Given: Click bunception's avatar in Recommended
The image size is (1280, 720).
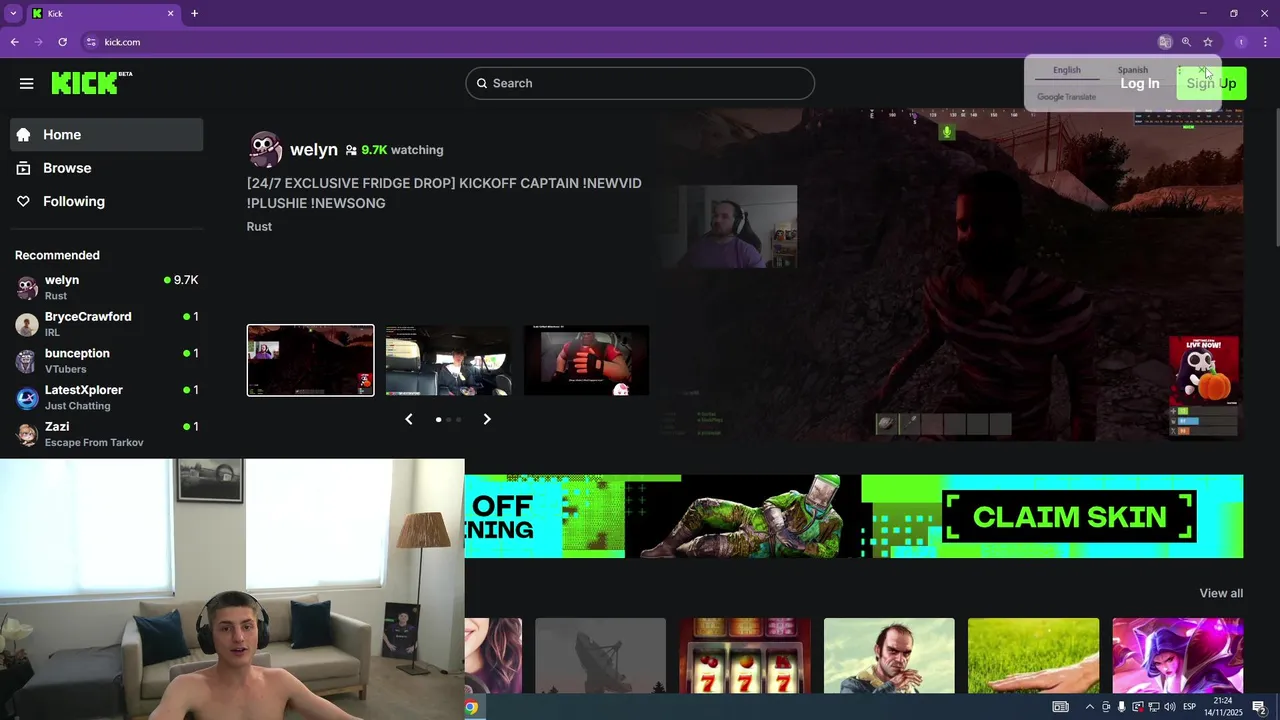Looking at the screenshot, I should pos(27,361).
